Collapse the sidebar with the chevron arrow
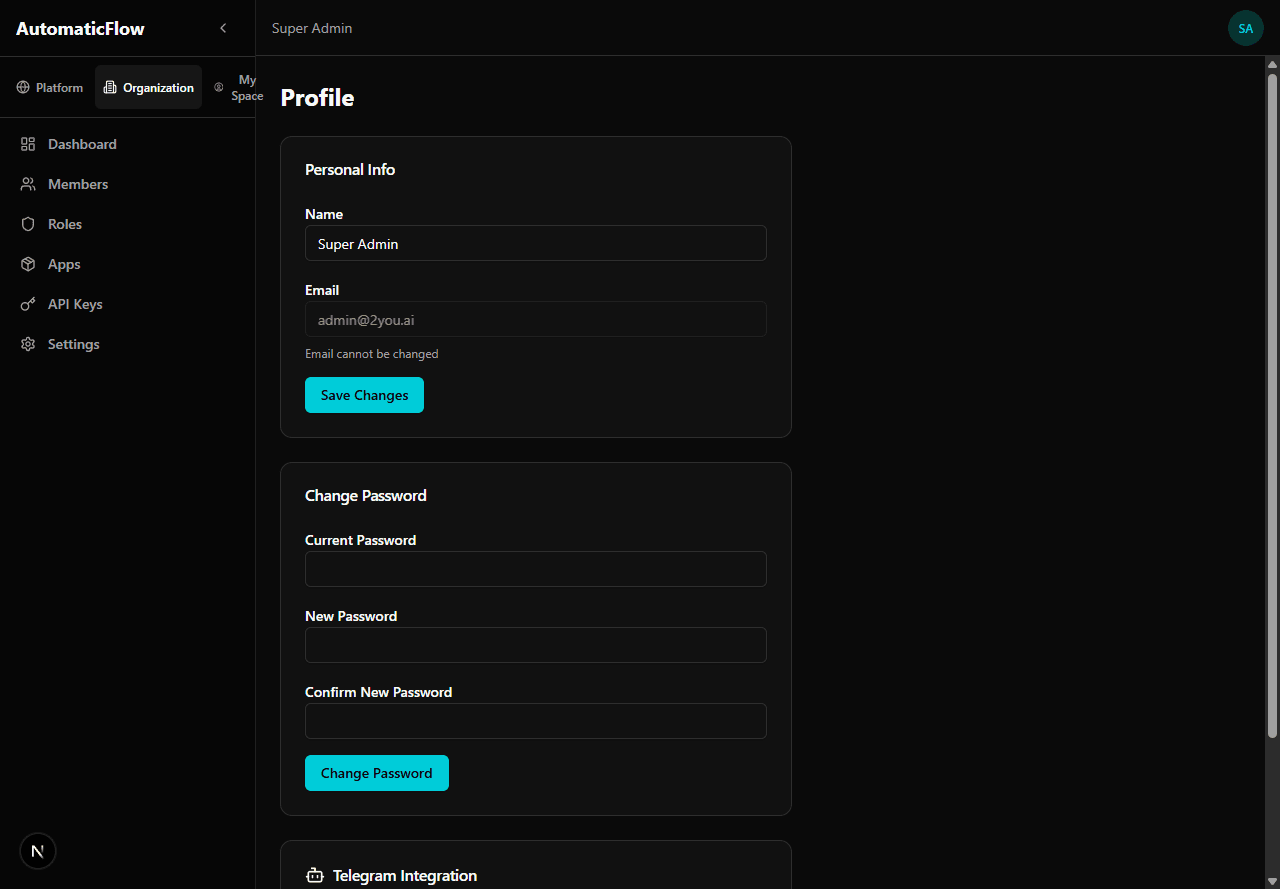The width and height of the screenshot is (1280, 889). click(x=223, y=28)
